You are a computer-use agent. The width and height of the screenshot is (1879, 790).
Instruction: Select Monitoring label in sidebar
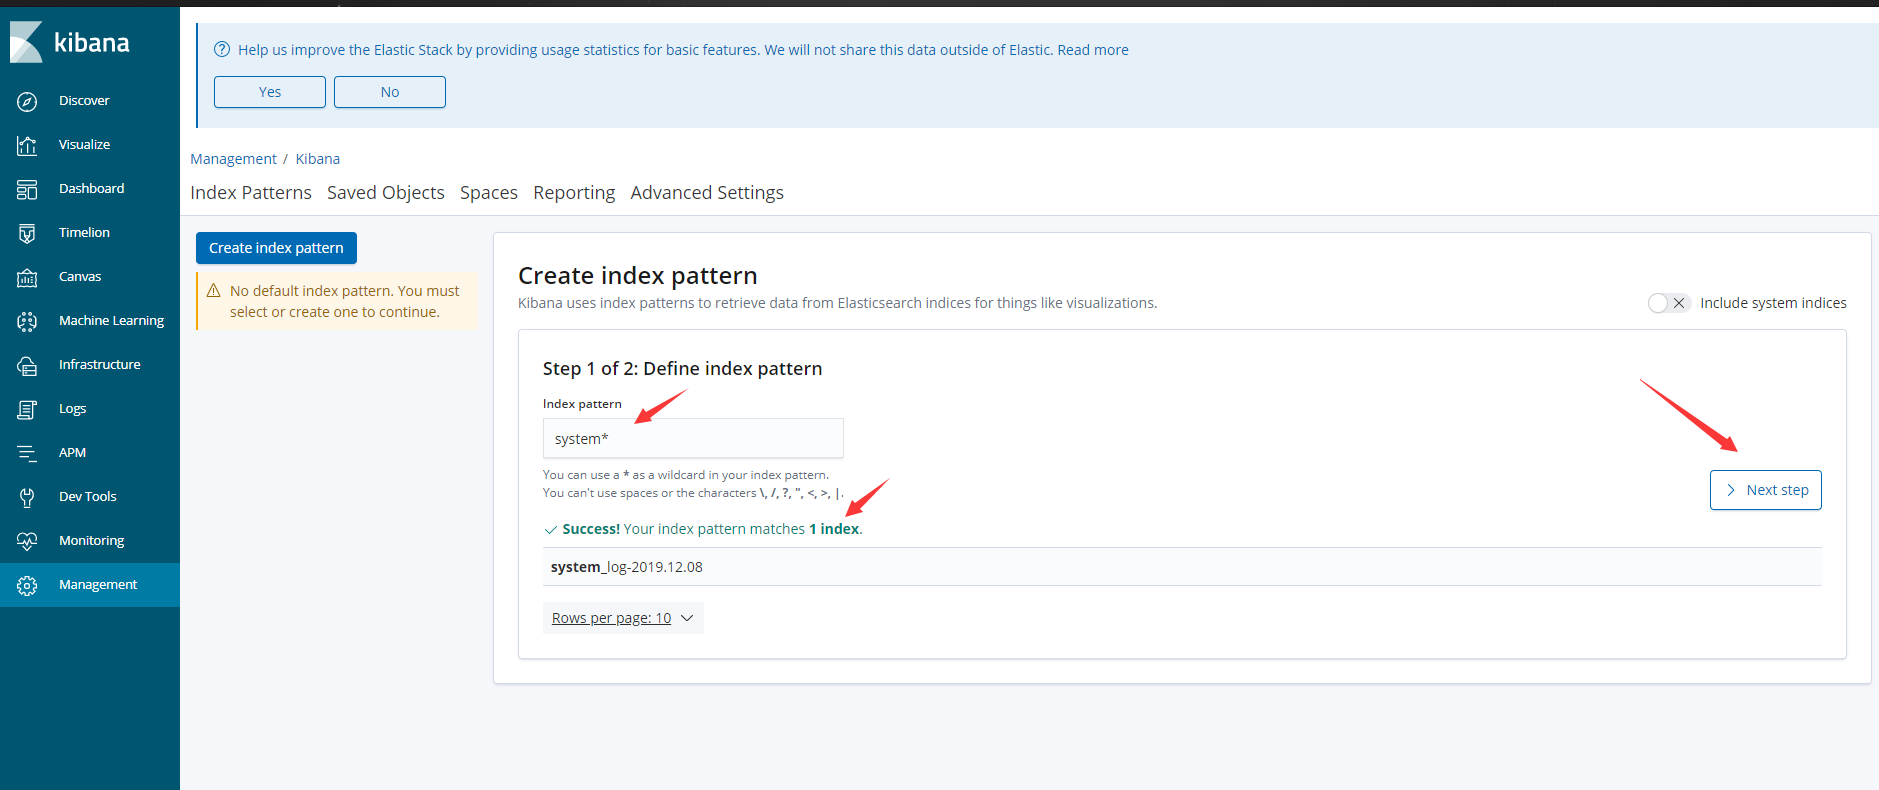click(x=92, y=541)
